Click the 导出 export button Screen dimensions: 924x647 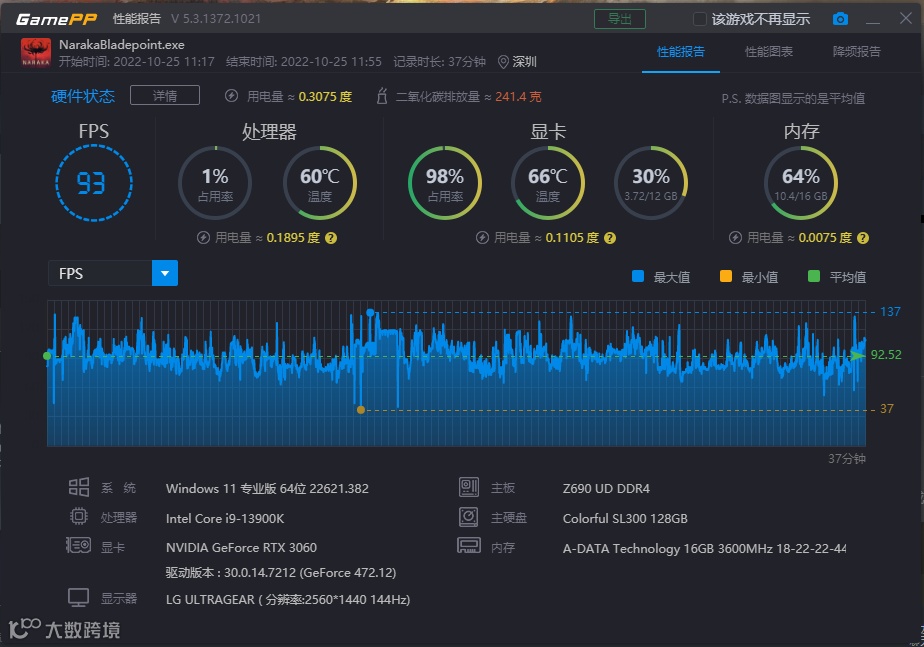[x=620, y=19]
